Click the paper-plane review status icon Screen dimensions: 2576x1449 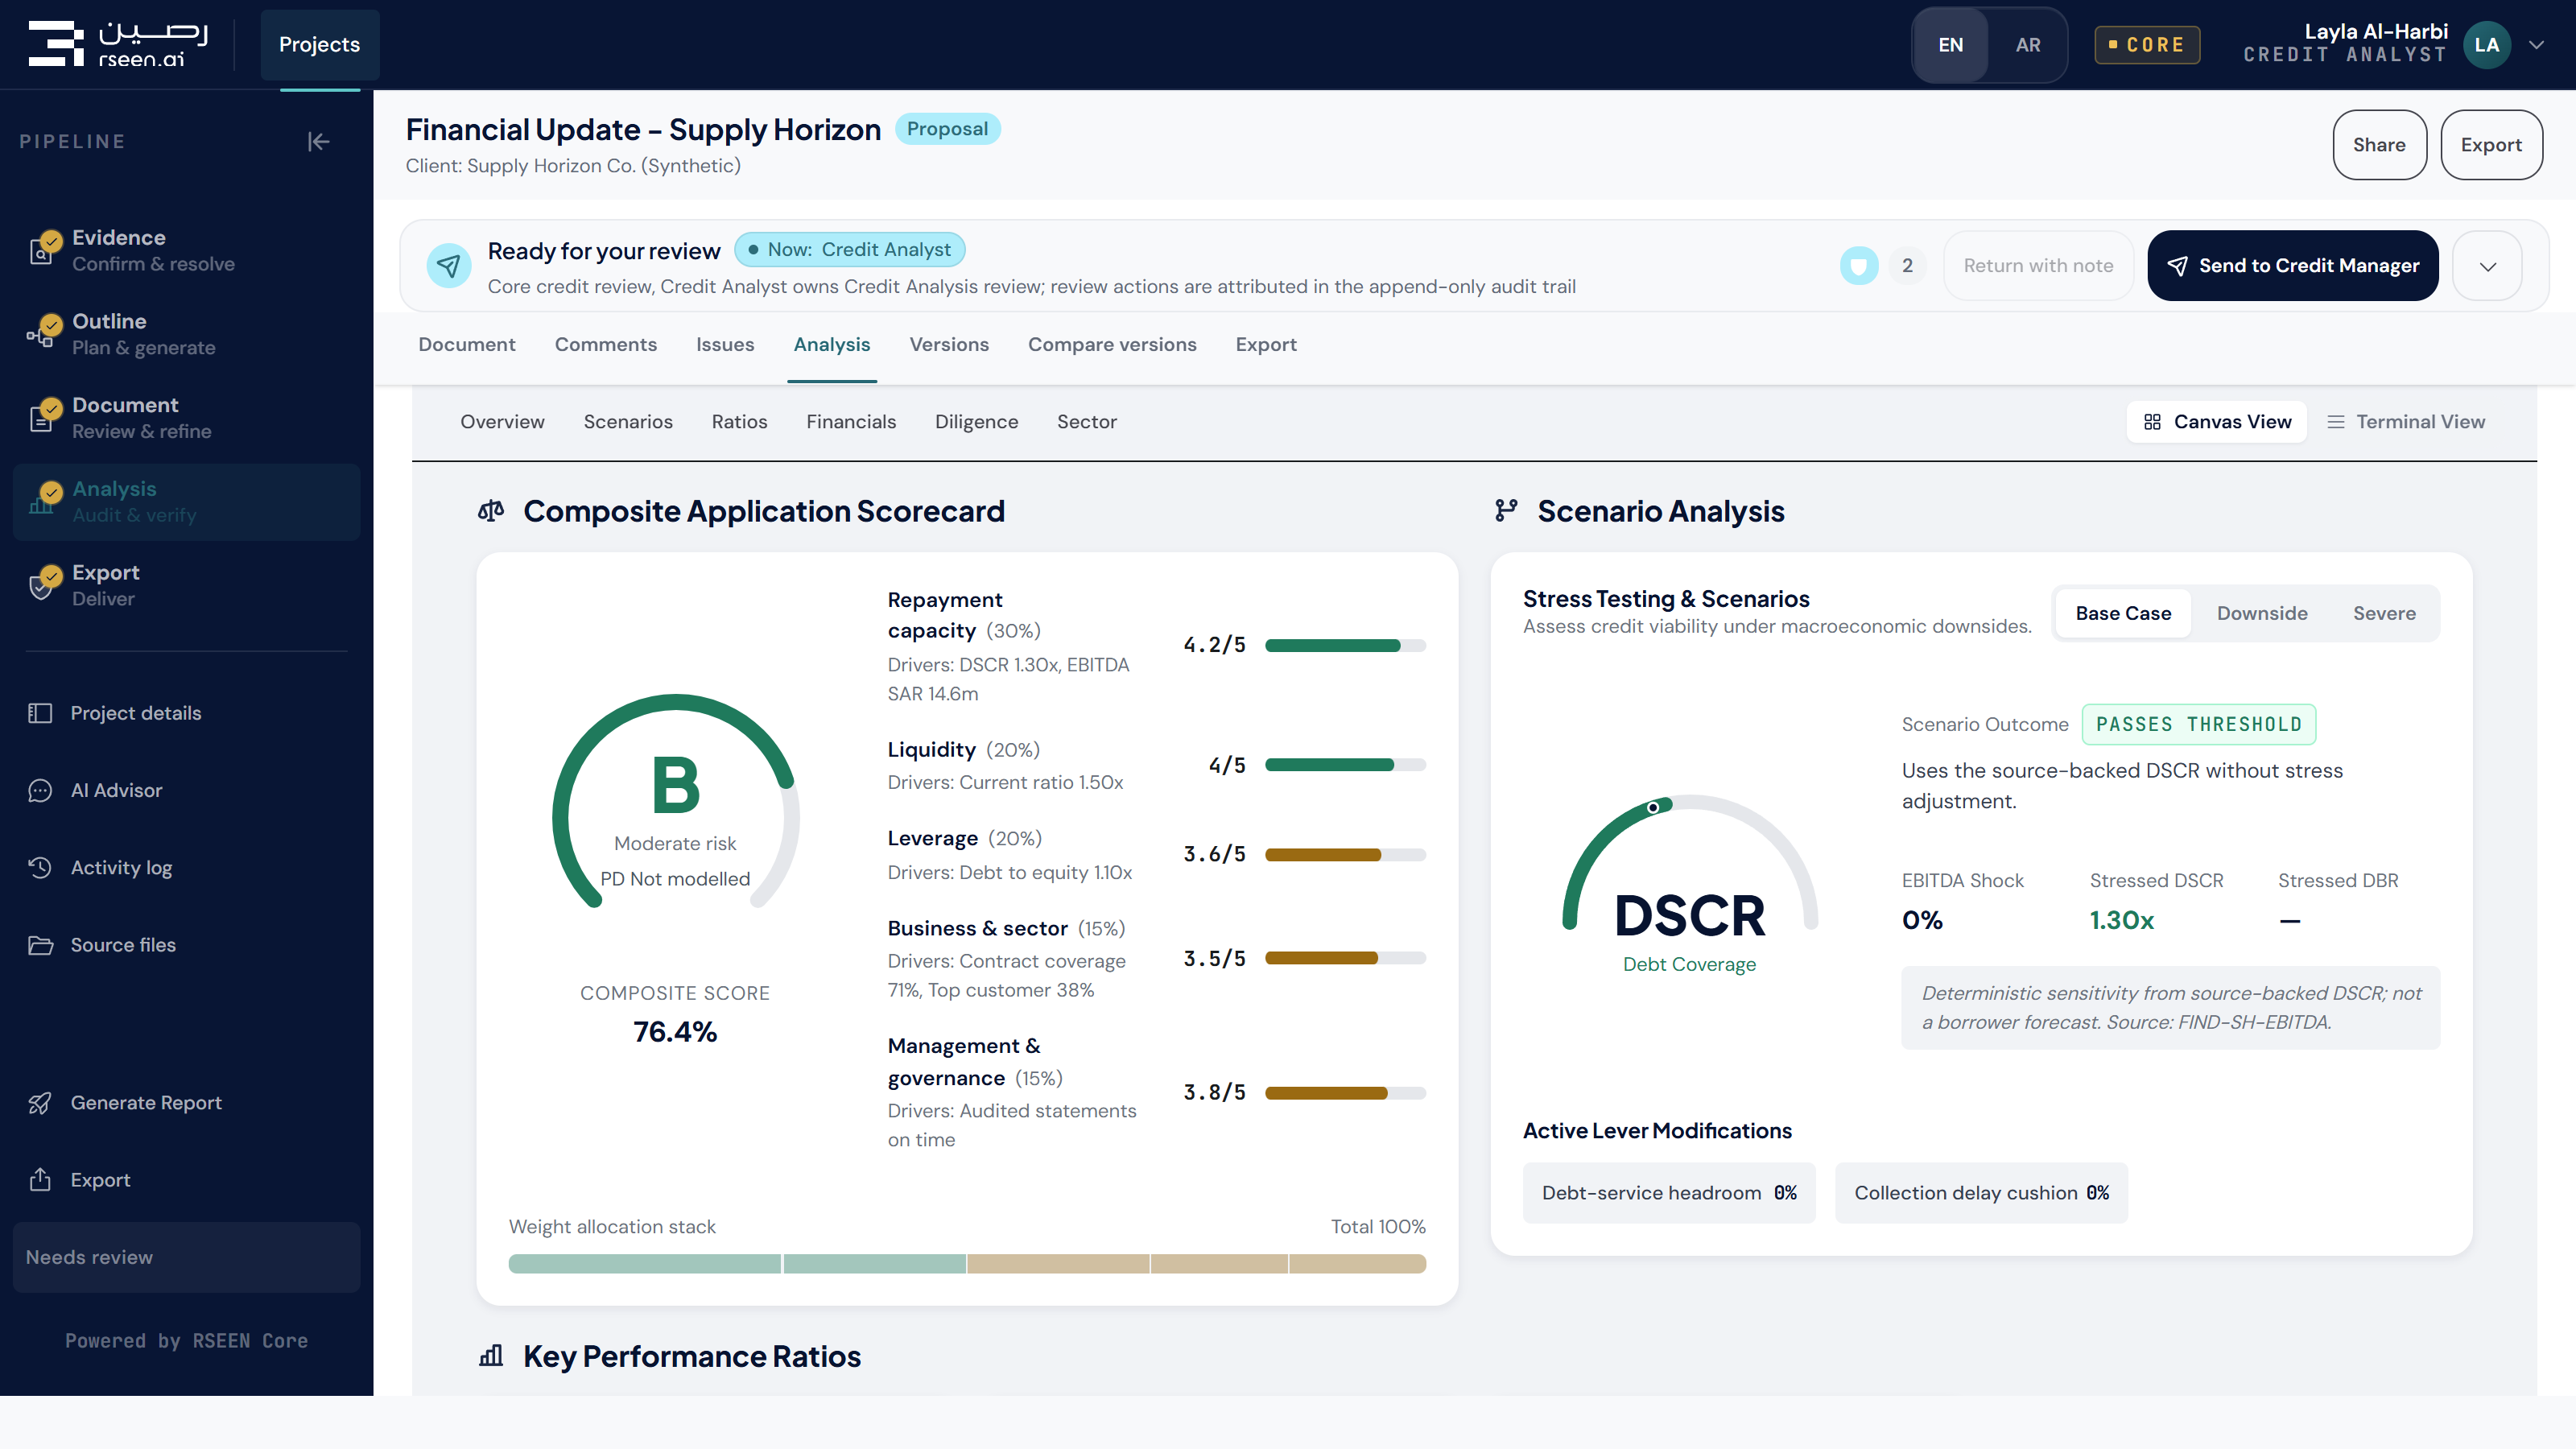(x=449, y=265)
